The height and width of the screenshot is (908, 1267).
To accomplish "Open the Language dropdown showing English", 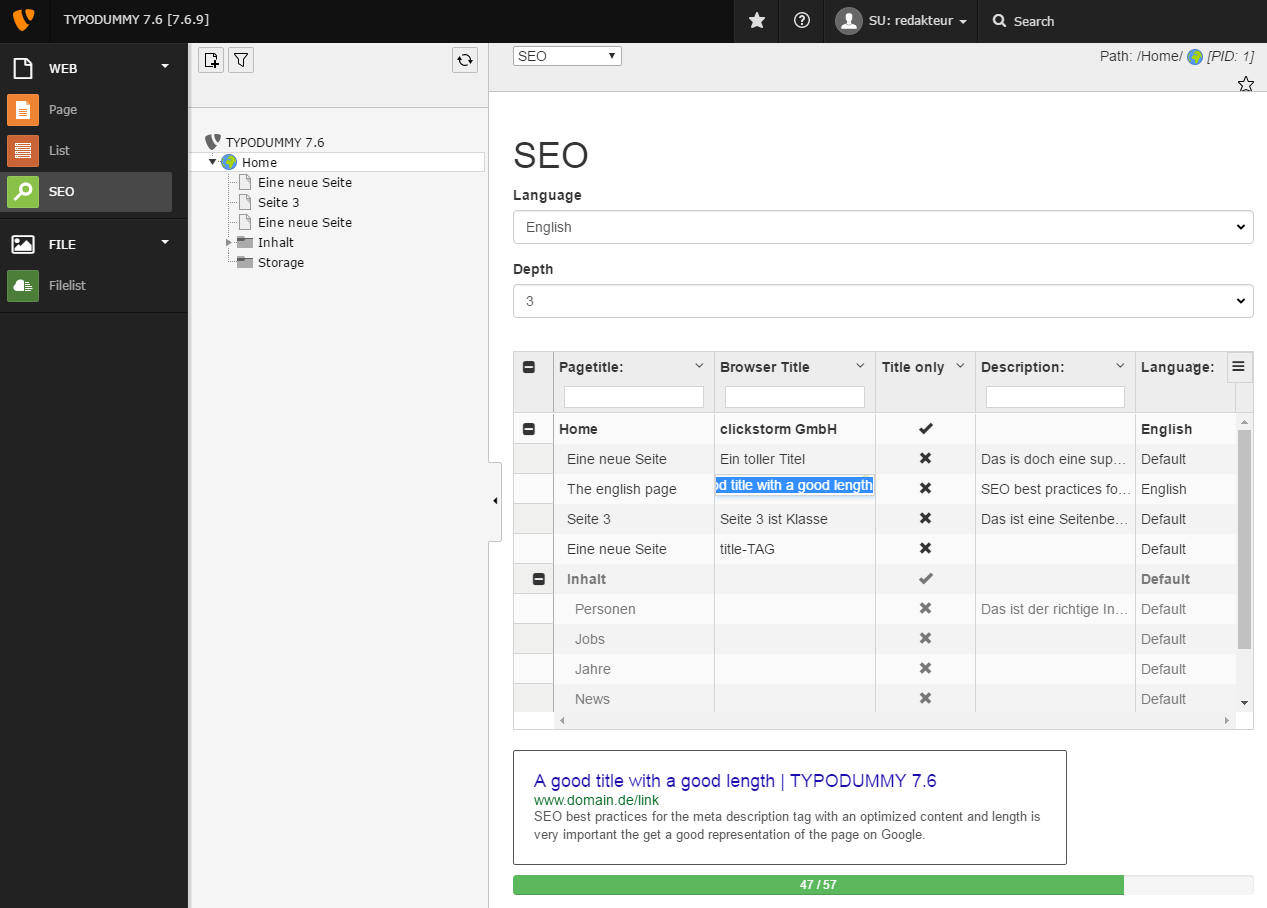I will click(x=882, y=227).
